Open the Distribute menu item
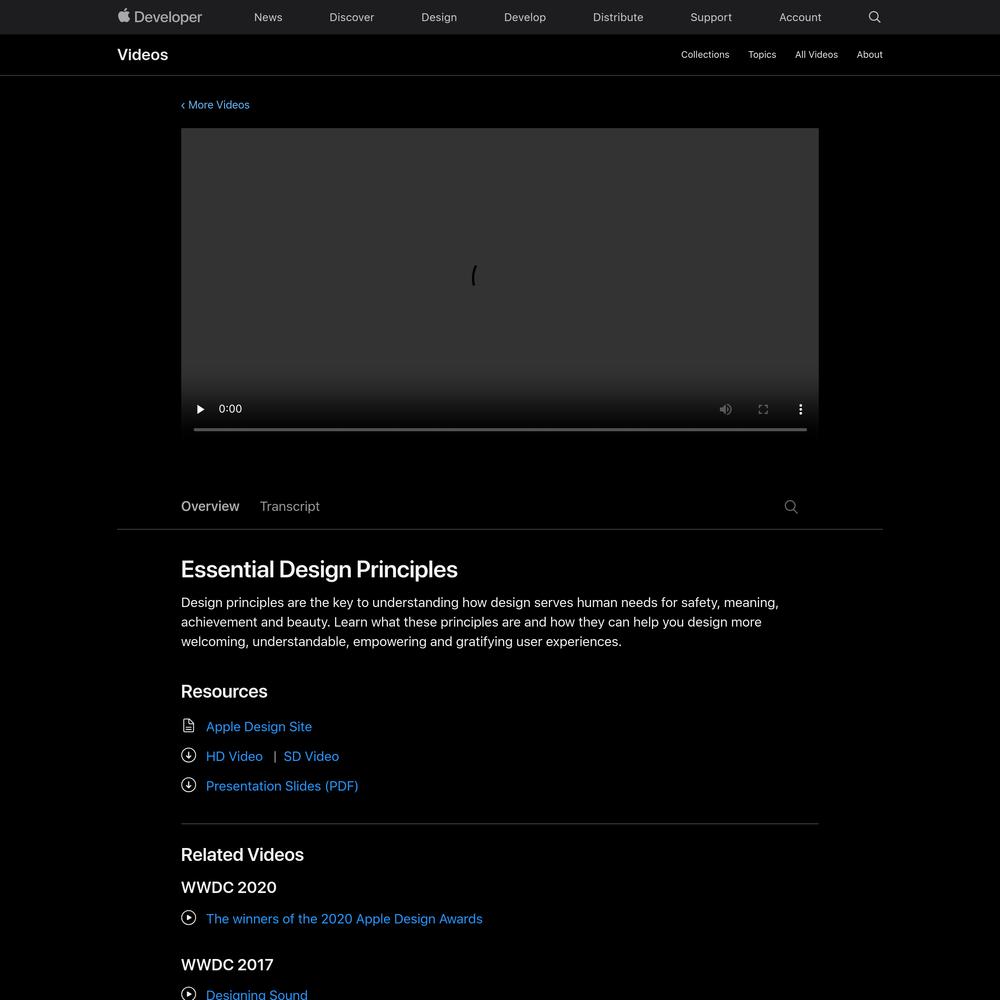The width and height of the screenshot is (1000, 1000). 618,17
